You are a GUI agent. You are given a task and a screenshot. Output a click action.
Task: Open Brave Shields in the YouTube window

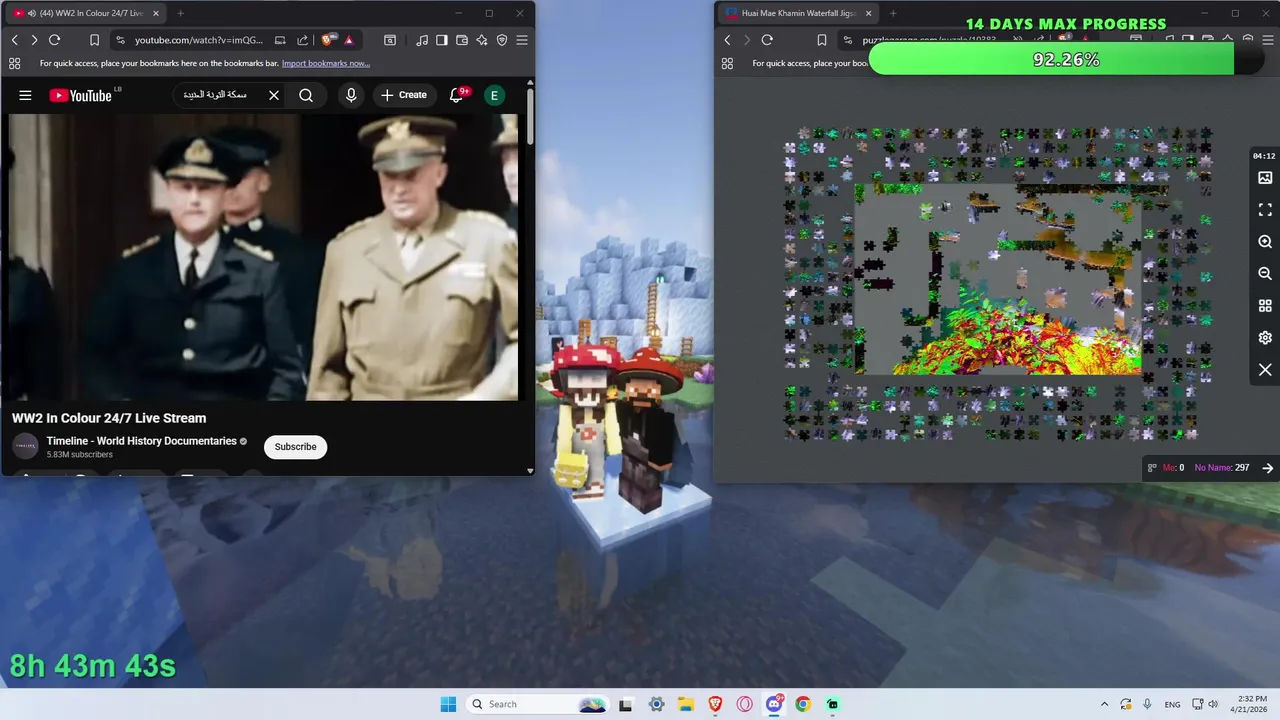click(327, 40)
